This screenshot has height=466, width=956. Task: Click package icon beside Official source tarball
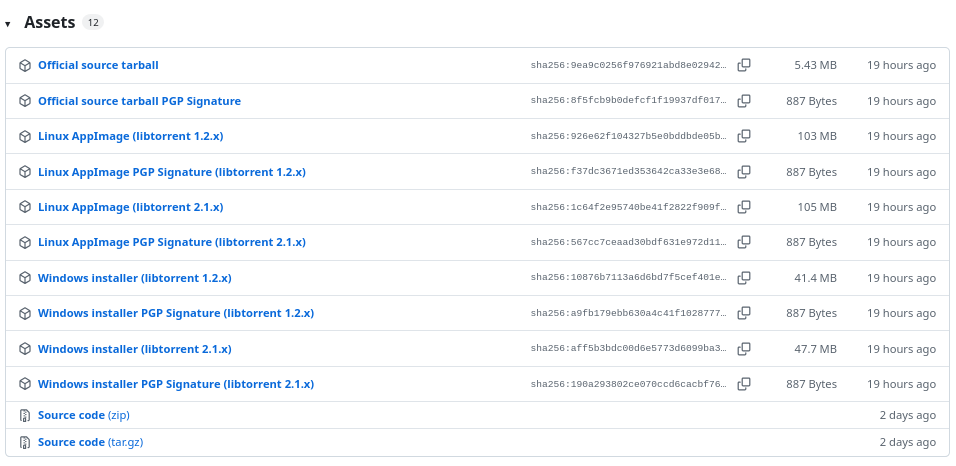(x=25, y=65)
